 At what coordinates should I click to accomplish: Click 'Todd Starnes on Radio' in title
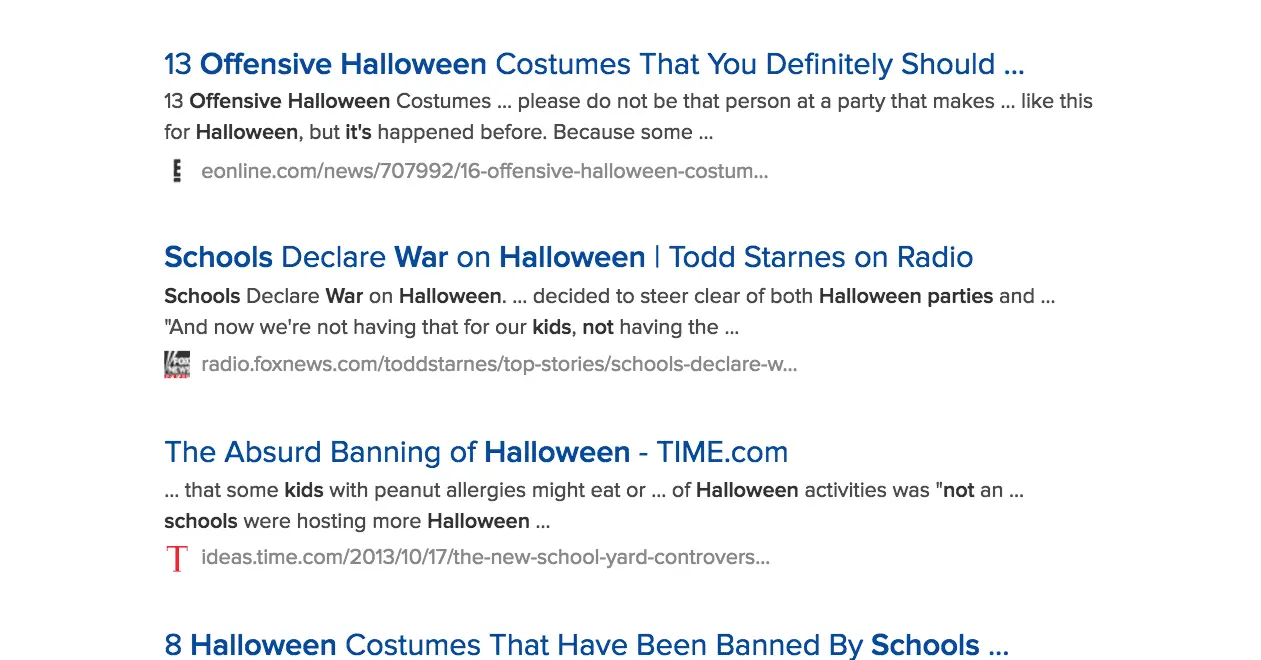[821, 257]
